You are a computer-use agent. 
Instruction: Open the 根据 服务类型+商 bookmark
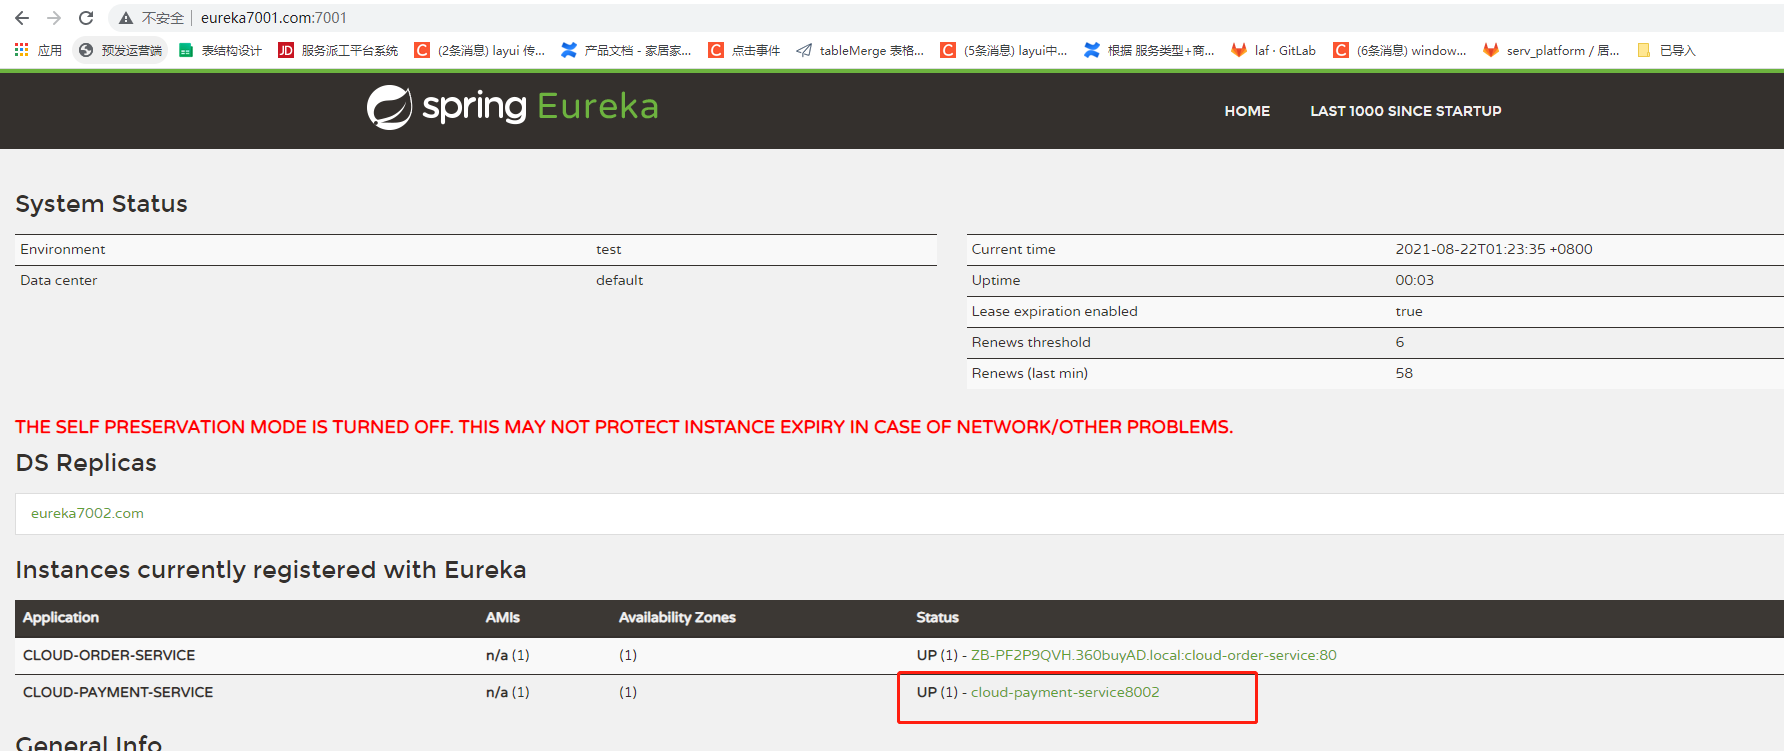tap(1149, 50)
